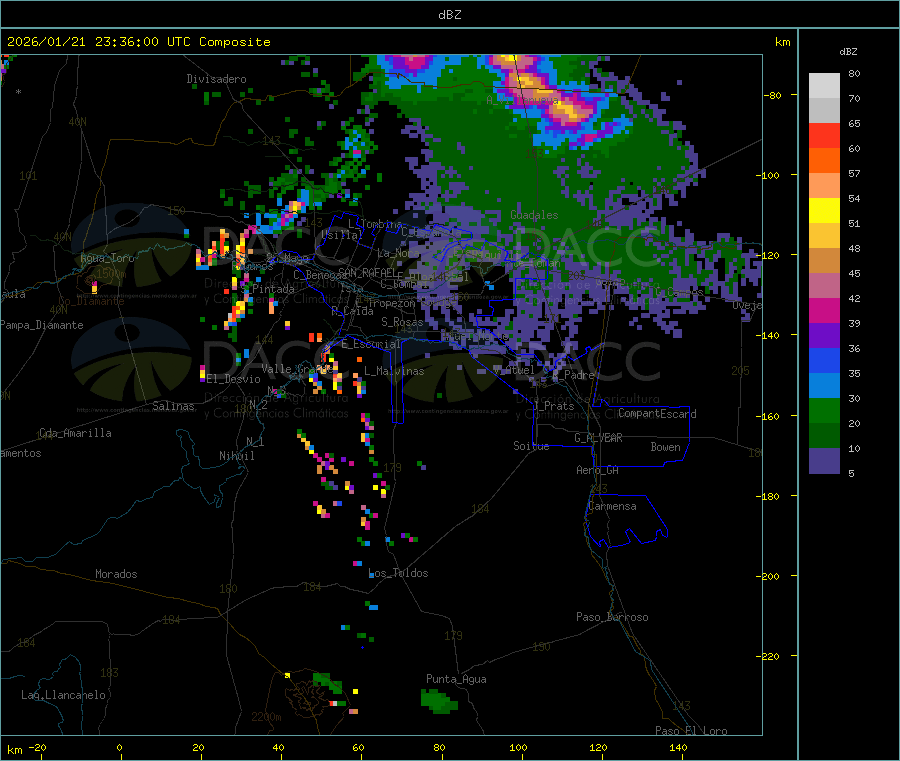
Task: Click the km unit label at top right of map
Action: pos(783,42)
